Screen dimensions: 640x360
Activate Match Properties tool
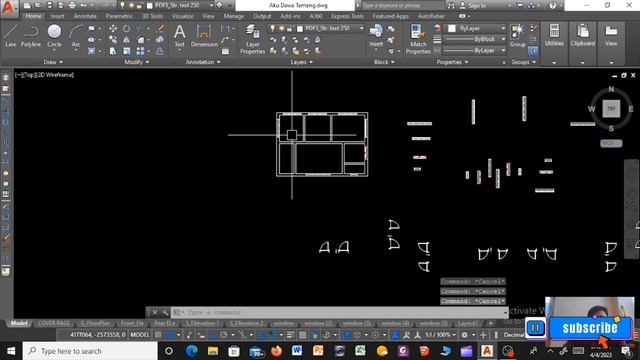point(418,39)
